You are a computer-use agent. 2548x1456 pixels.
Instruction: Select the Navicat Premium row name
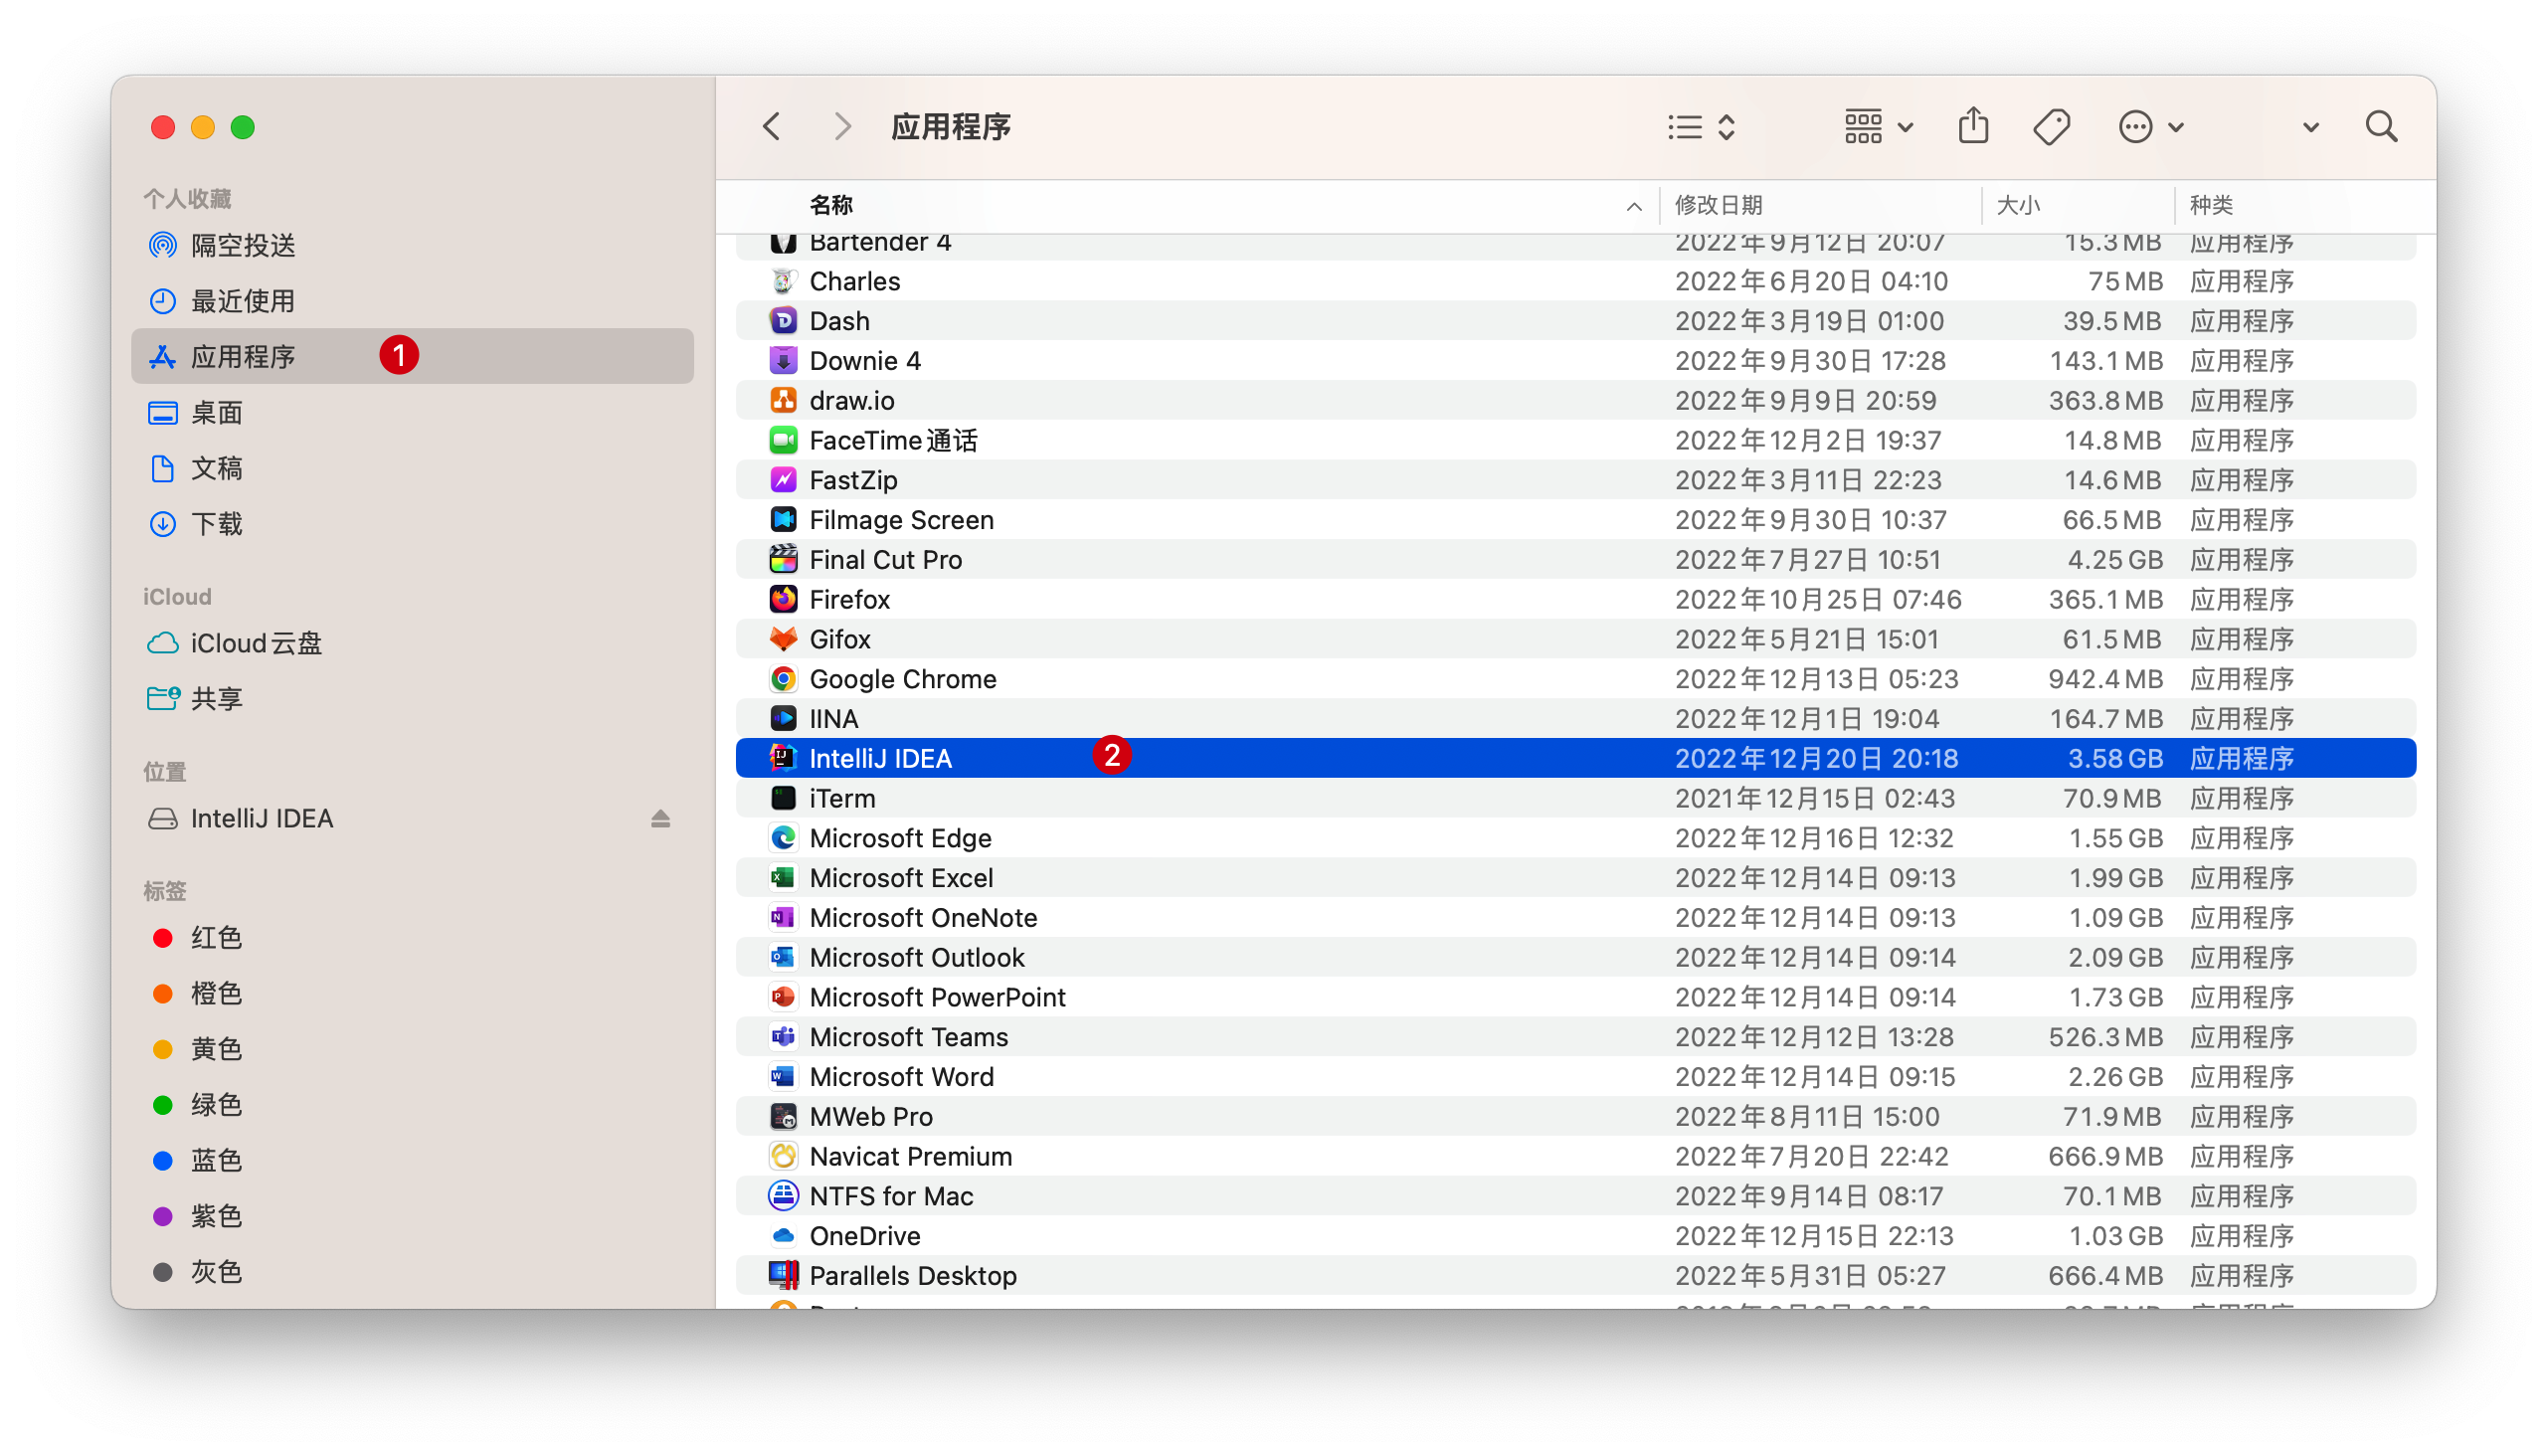(x=910, y=1157)
